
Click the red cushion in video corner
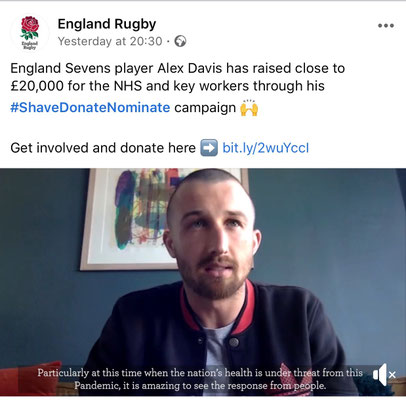coord(31,378)
